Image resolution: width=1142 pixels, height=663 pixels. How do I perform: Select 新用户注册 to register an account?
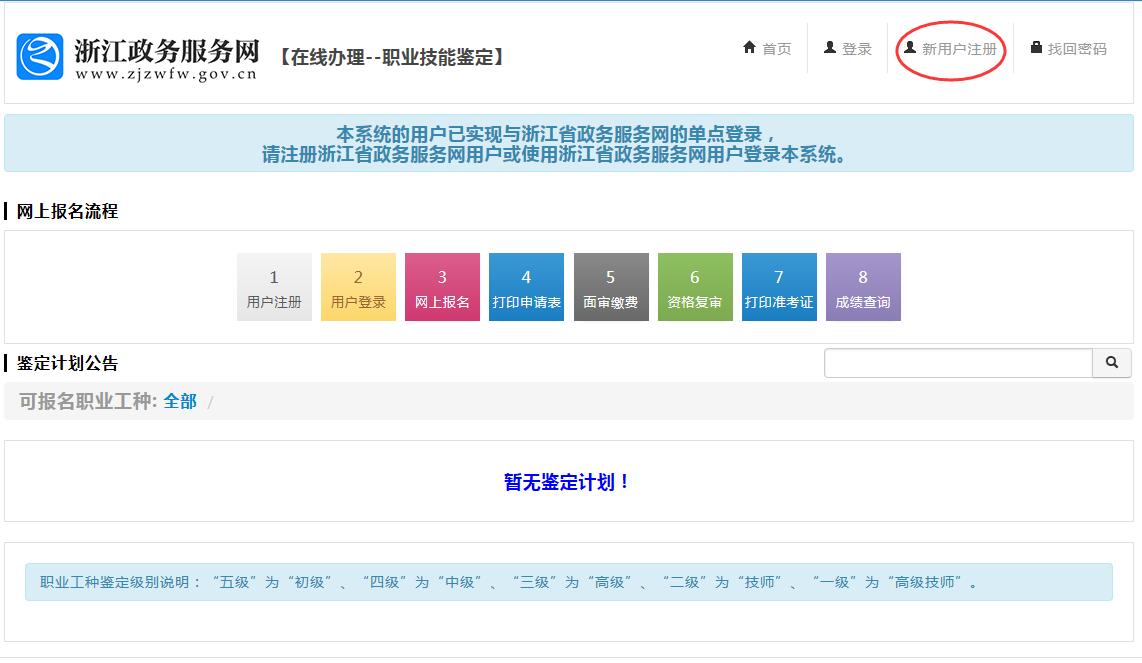959,49
